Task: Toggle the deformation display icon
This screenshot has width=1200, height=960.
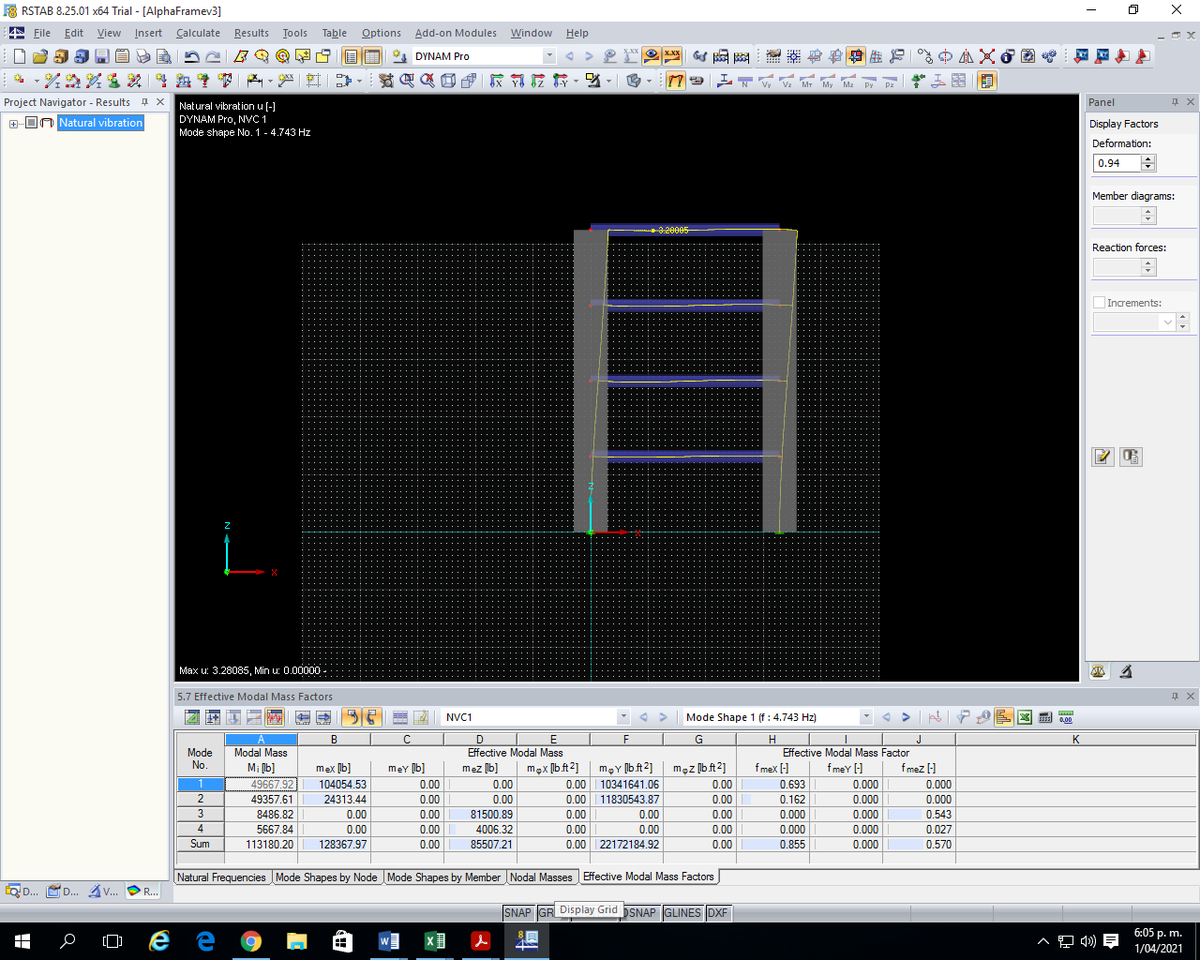Action: tap(675, 80)
